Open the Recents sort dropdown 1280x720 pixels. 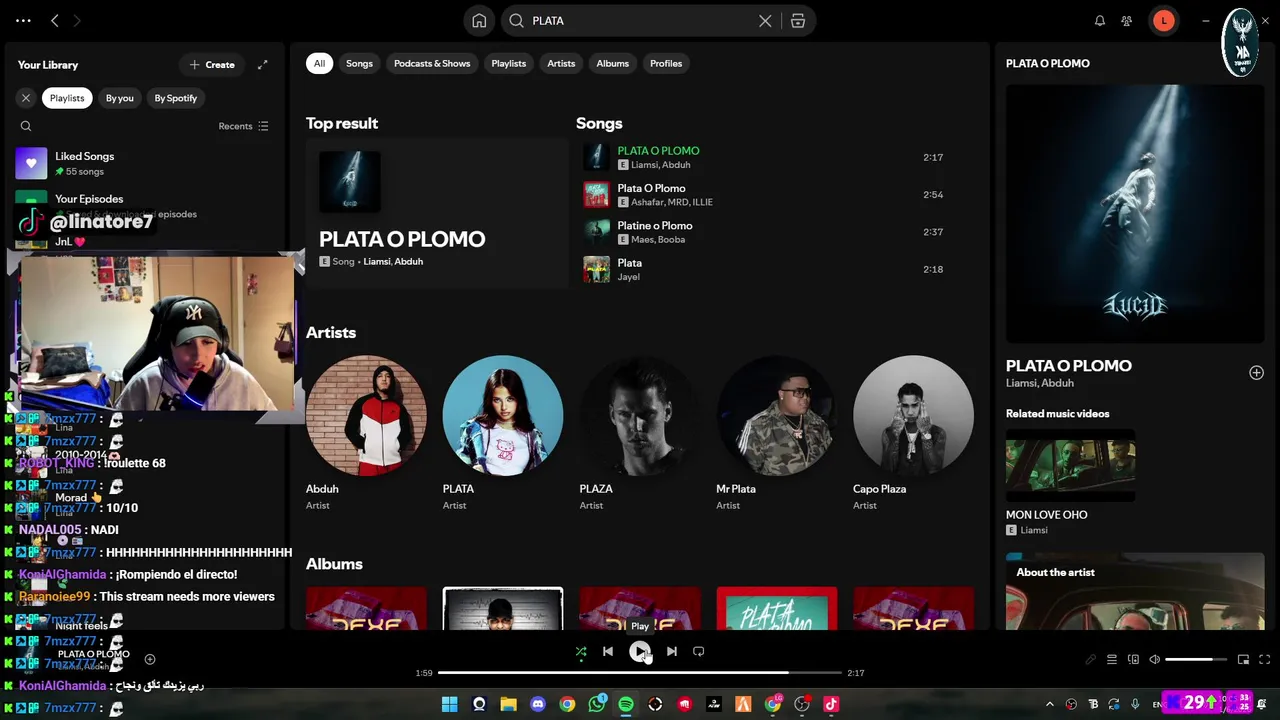tap(243, 126)
